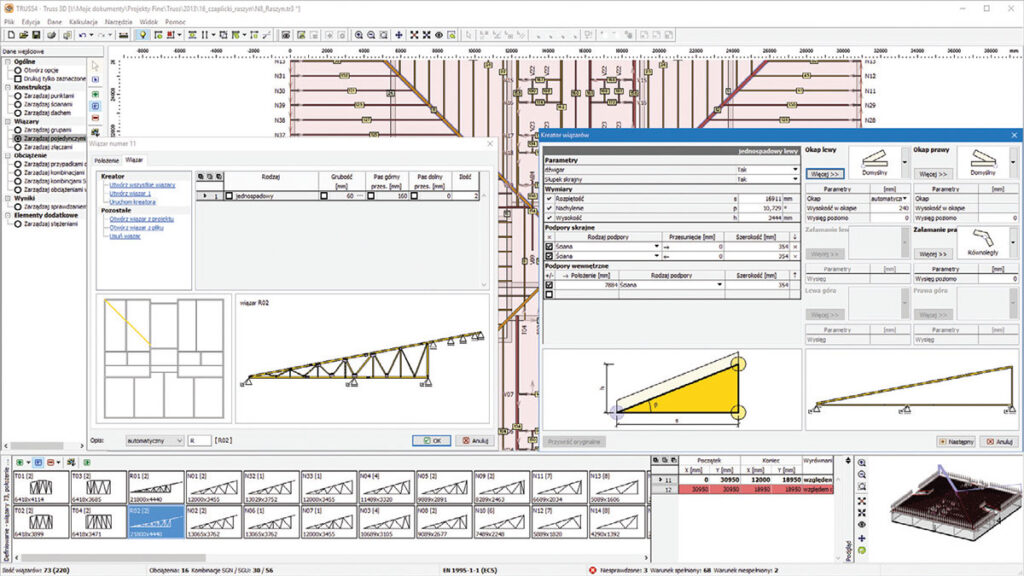Switch to Wiązar tab

click(x=134, y=159)
